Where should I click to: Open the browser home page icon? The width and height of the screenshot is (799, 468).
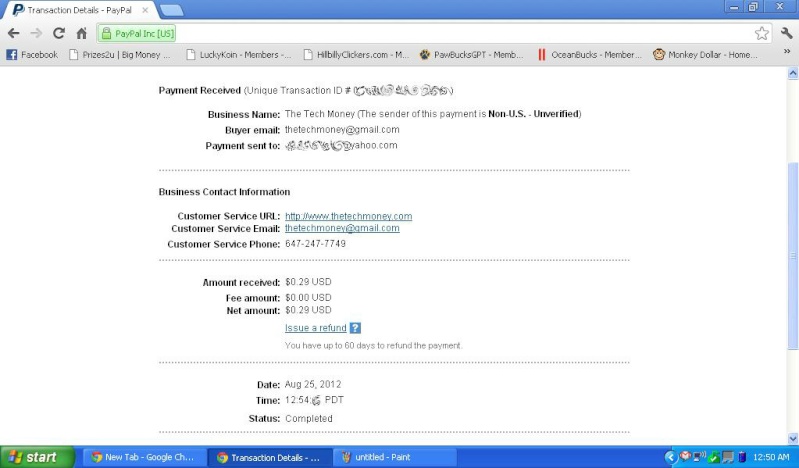coord(82,34)
